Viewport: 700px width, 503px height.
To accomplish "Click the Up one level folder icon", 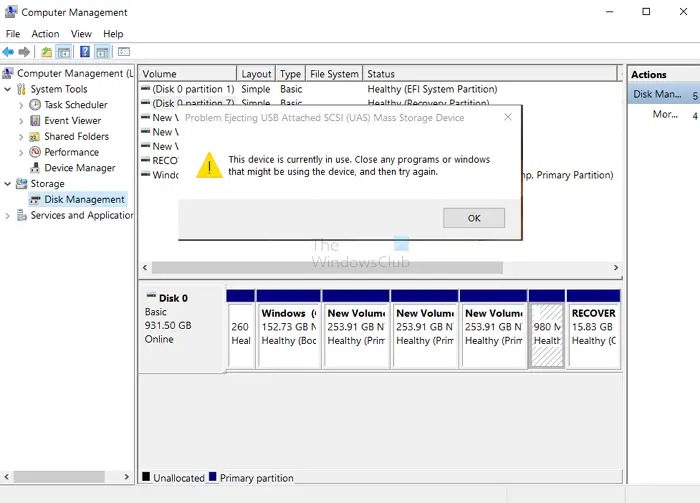I will [x=46, y=52].
